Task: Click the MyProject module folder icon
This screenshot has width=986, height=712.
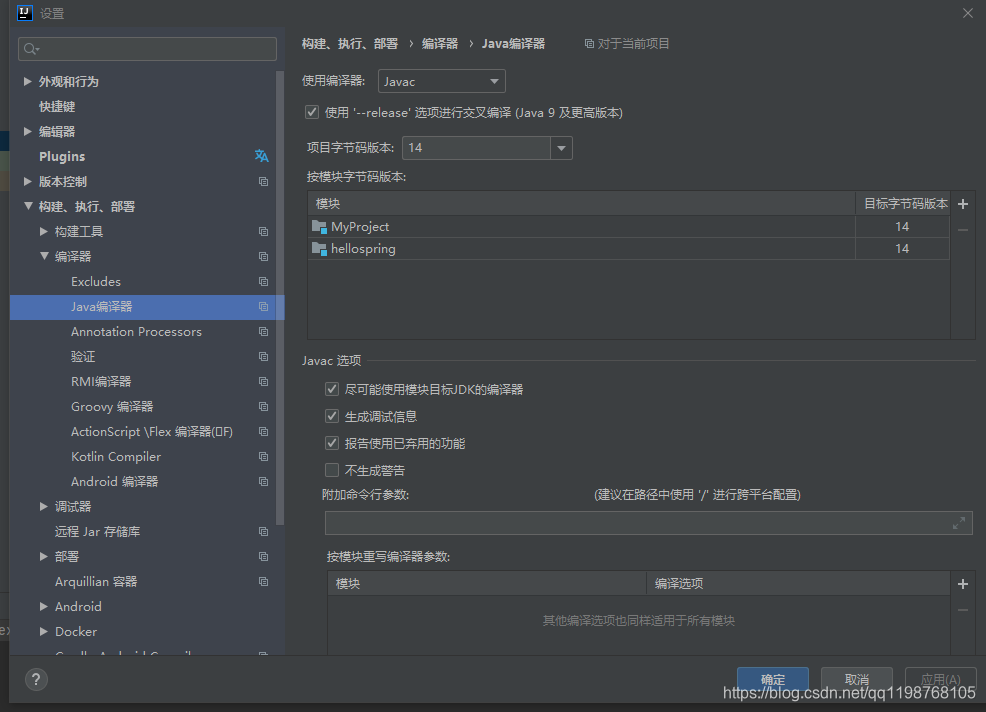Action: click(320, 226)
